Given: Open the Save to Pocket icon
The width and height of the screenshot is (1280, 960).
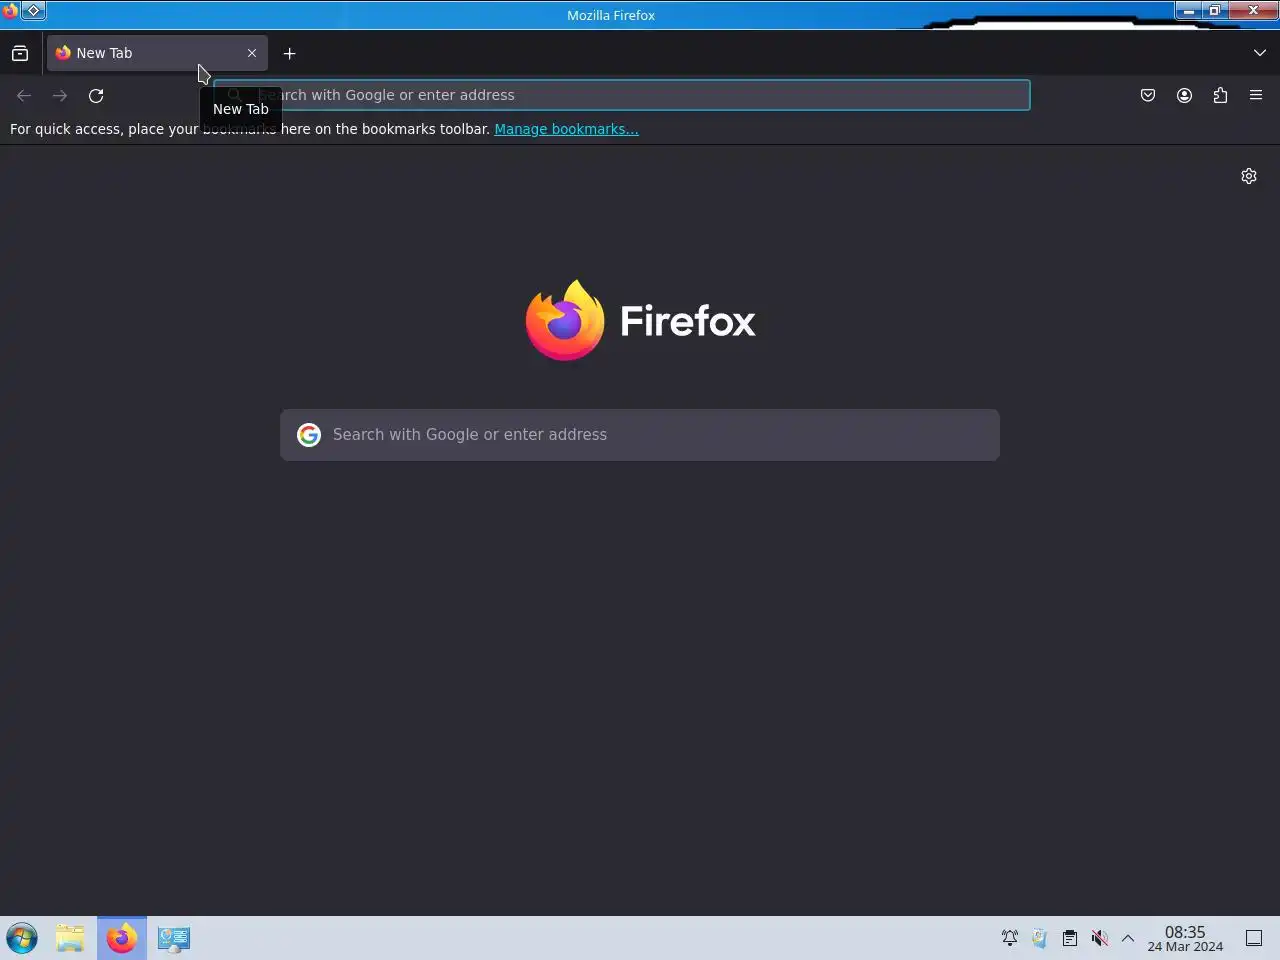Looking at the screenshot, I should pyautogui.click(x=1148, y=95).
